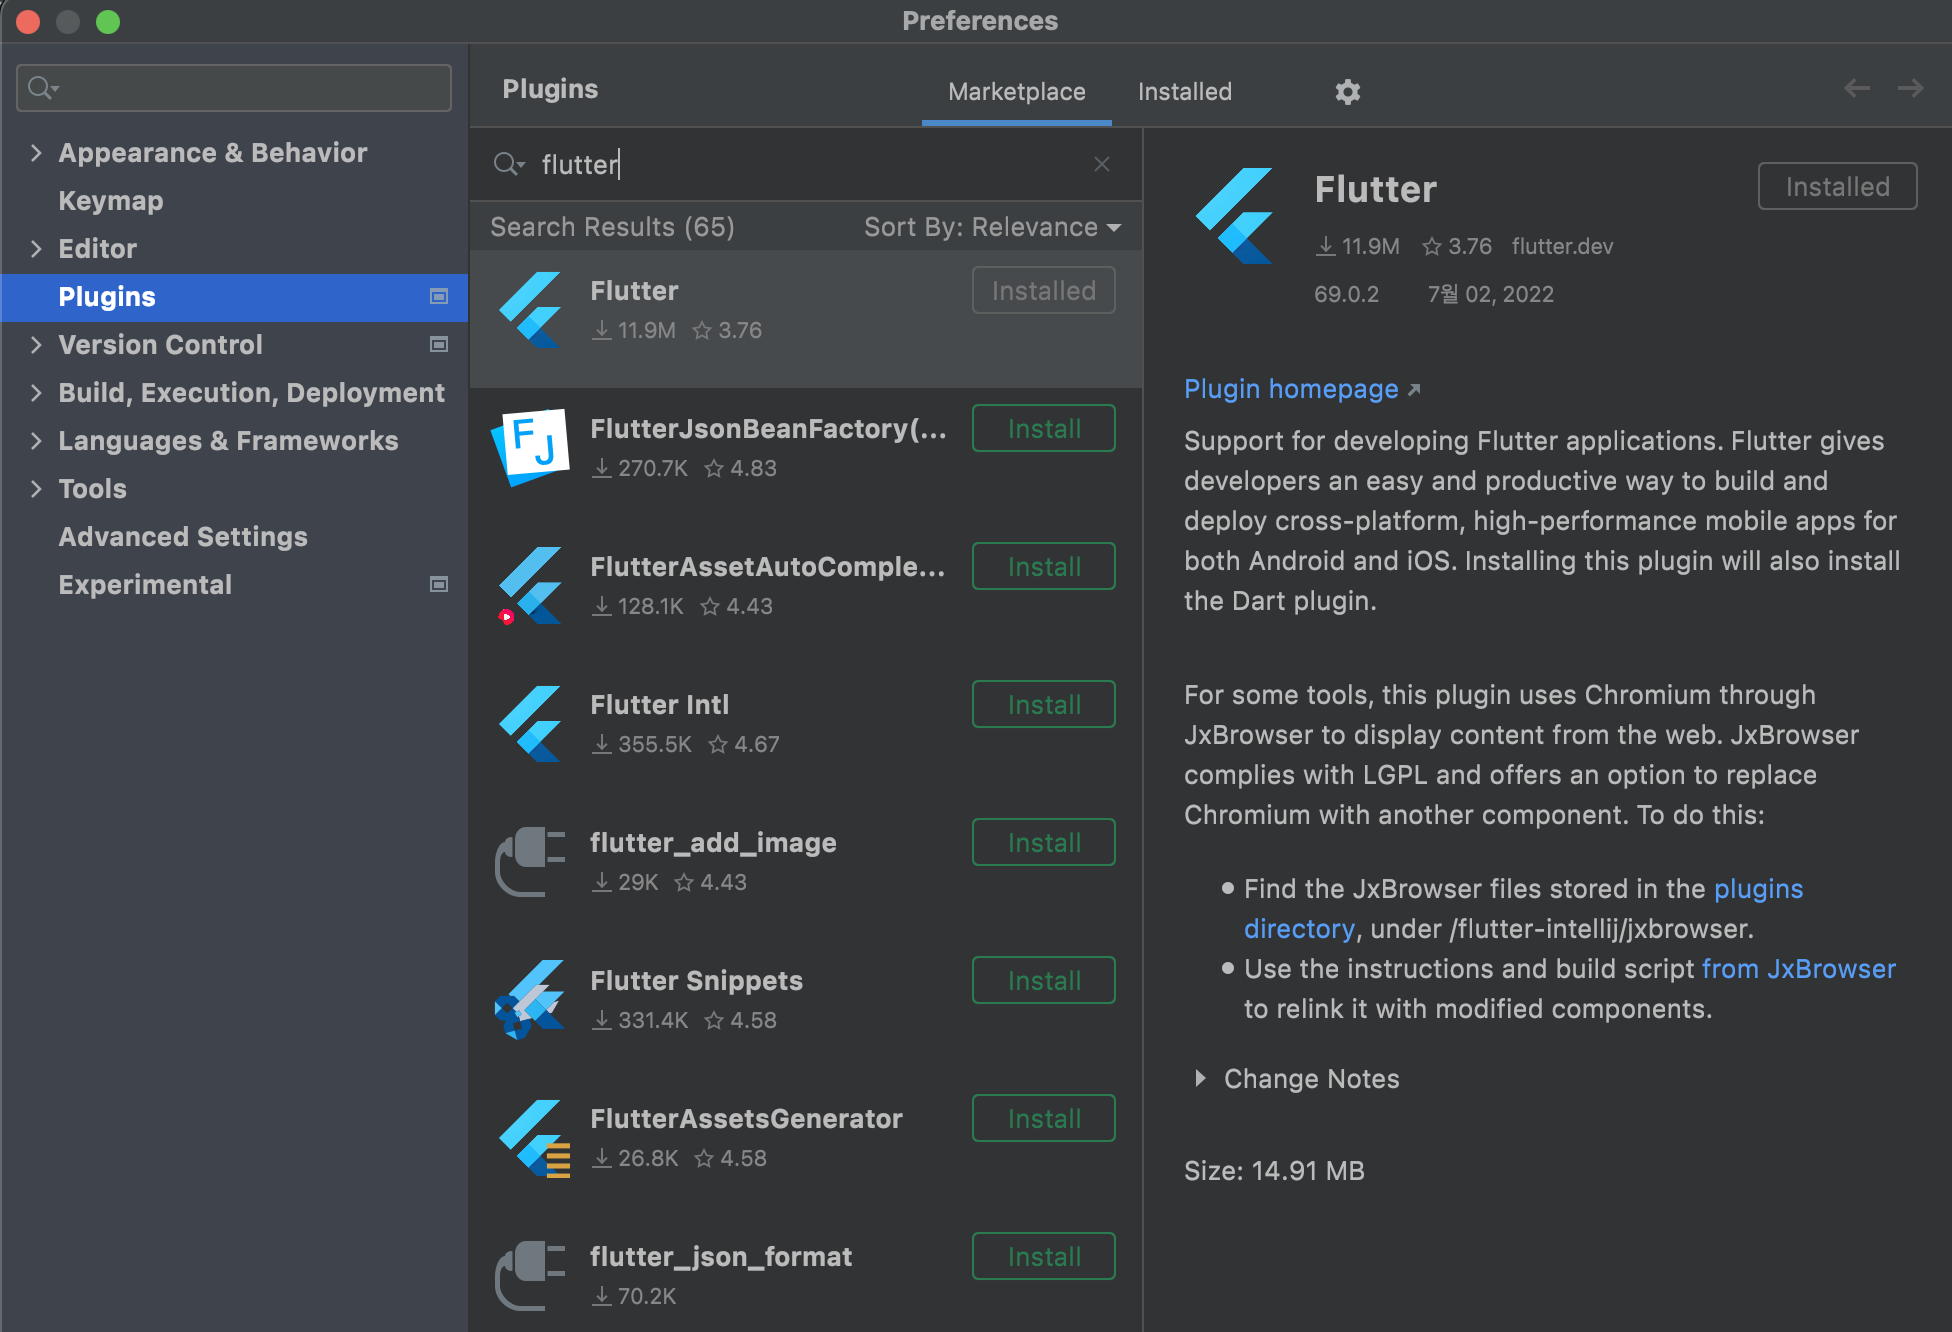This screenshot has height=1332, width=1952.
Task: Click the FlutterJsonBeanFactory plugin icon
Action: (531, 447)
